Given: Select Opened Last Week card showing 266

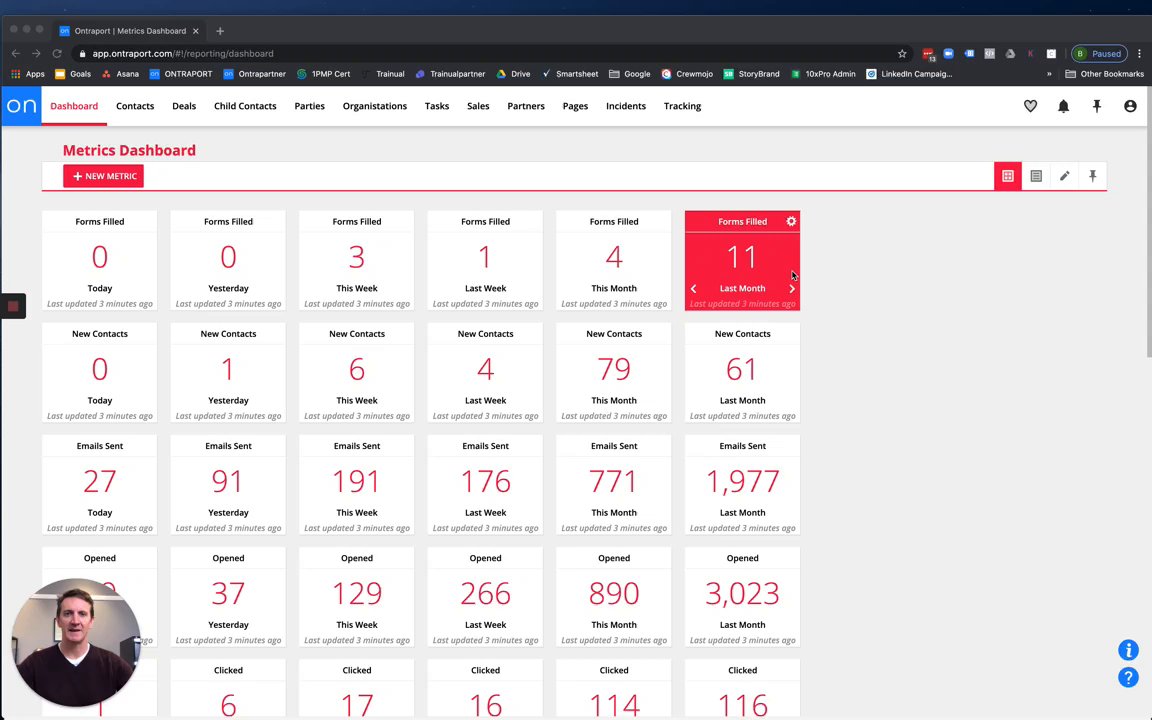Looking at the screenshot, I should (x=485, y=597).
